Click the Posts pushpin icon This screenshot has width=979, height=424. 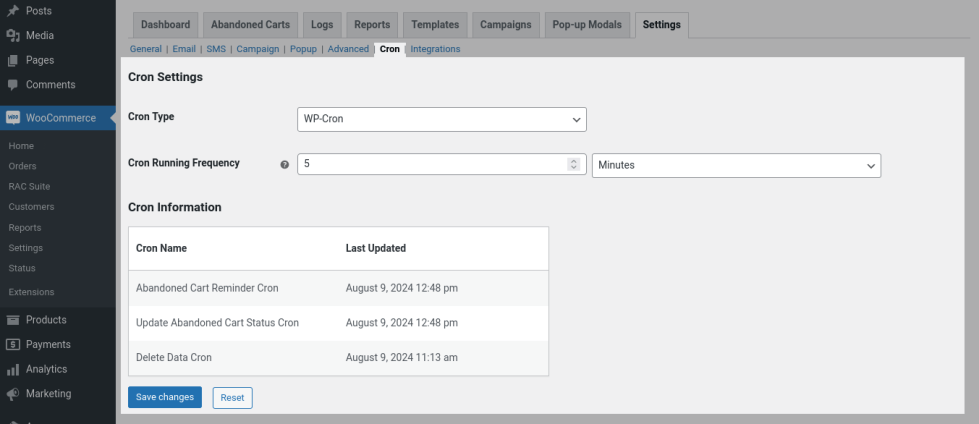tap(13, 11)
